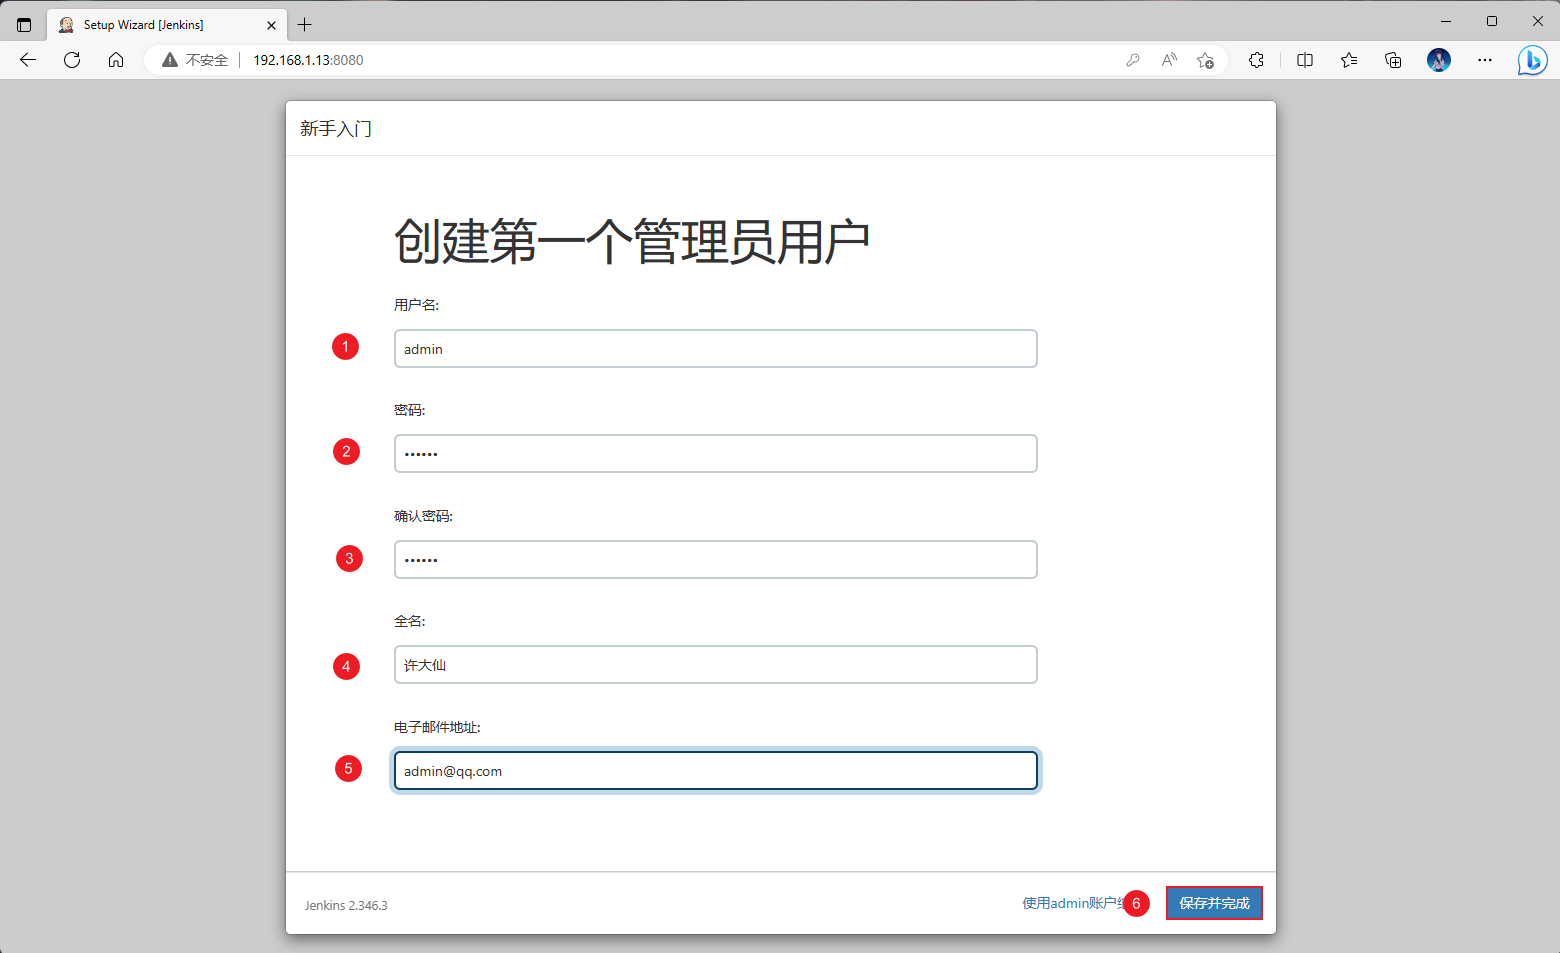1560x953 pixels.
Task: Click the 确认密码 label
Action: pyautogui.click(x=423, y=516)
